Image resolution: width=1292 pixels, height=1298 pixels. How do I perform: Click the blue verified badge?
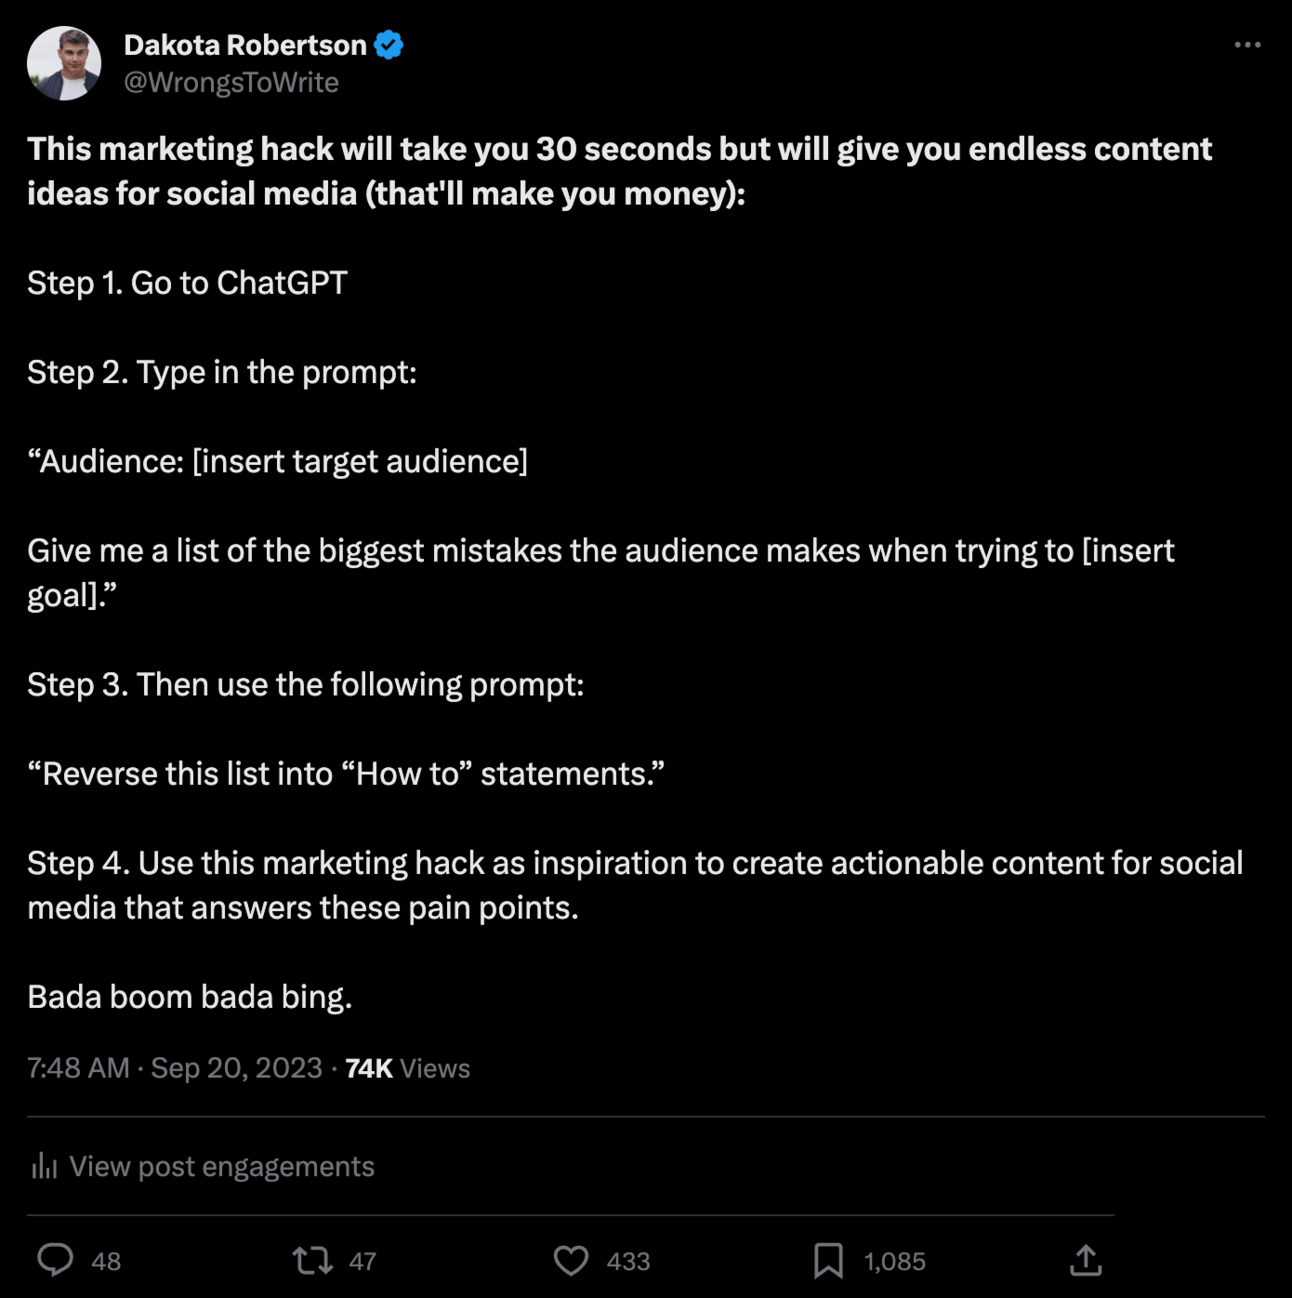click(x=389, y=45)
